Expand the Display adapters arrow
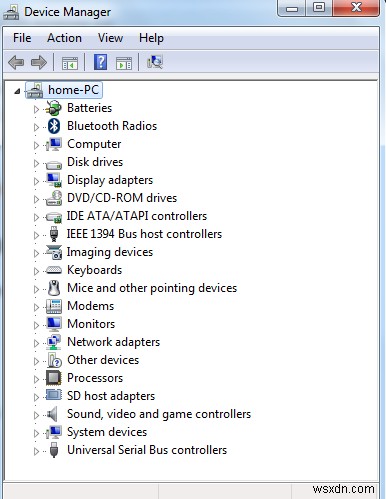The width and height of the screenshot is (386, 499). coord(36,181)
